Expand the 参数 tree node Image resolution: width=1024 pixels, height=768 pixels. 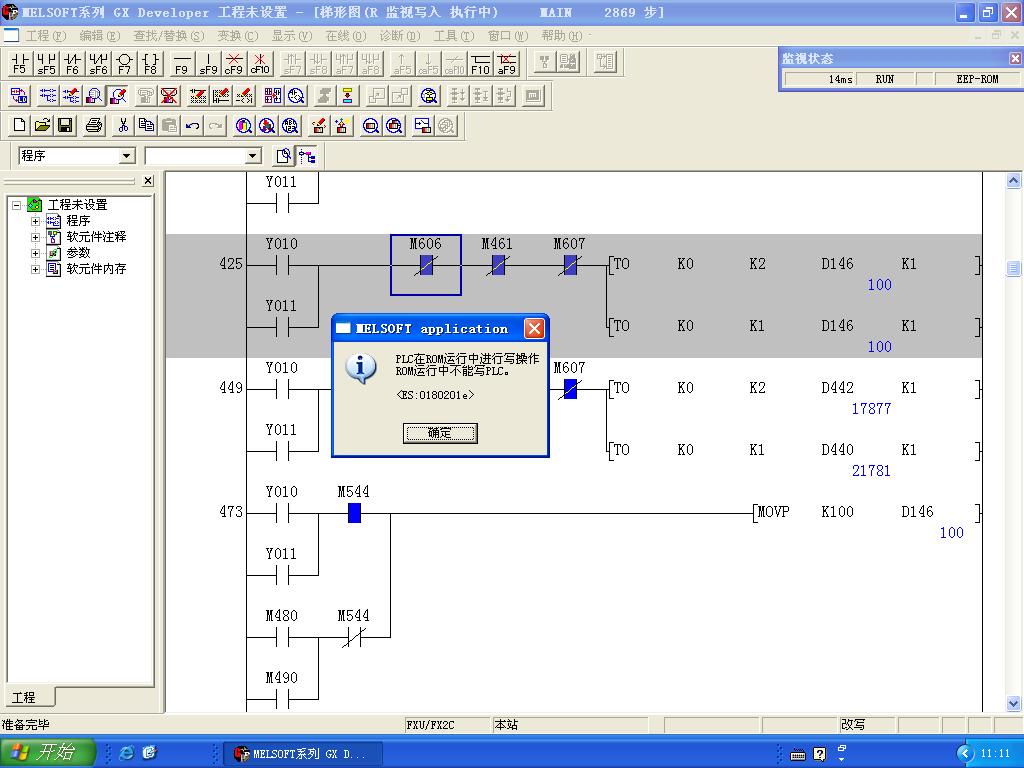click(x=36, y=253)
